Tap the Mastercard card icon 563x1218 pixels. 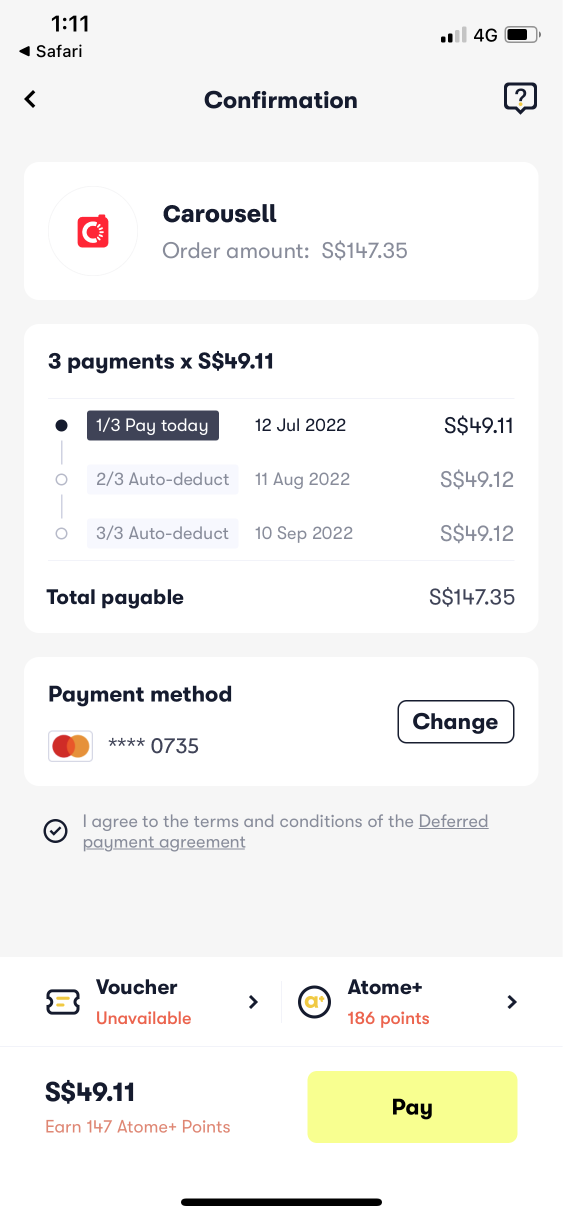[71, 746]
